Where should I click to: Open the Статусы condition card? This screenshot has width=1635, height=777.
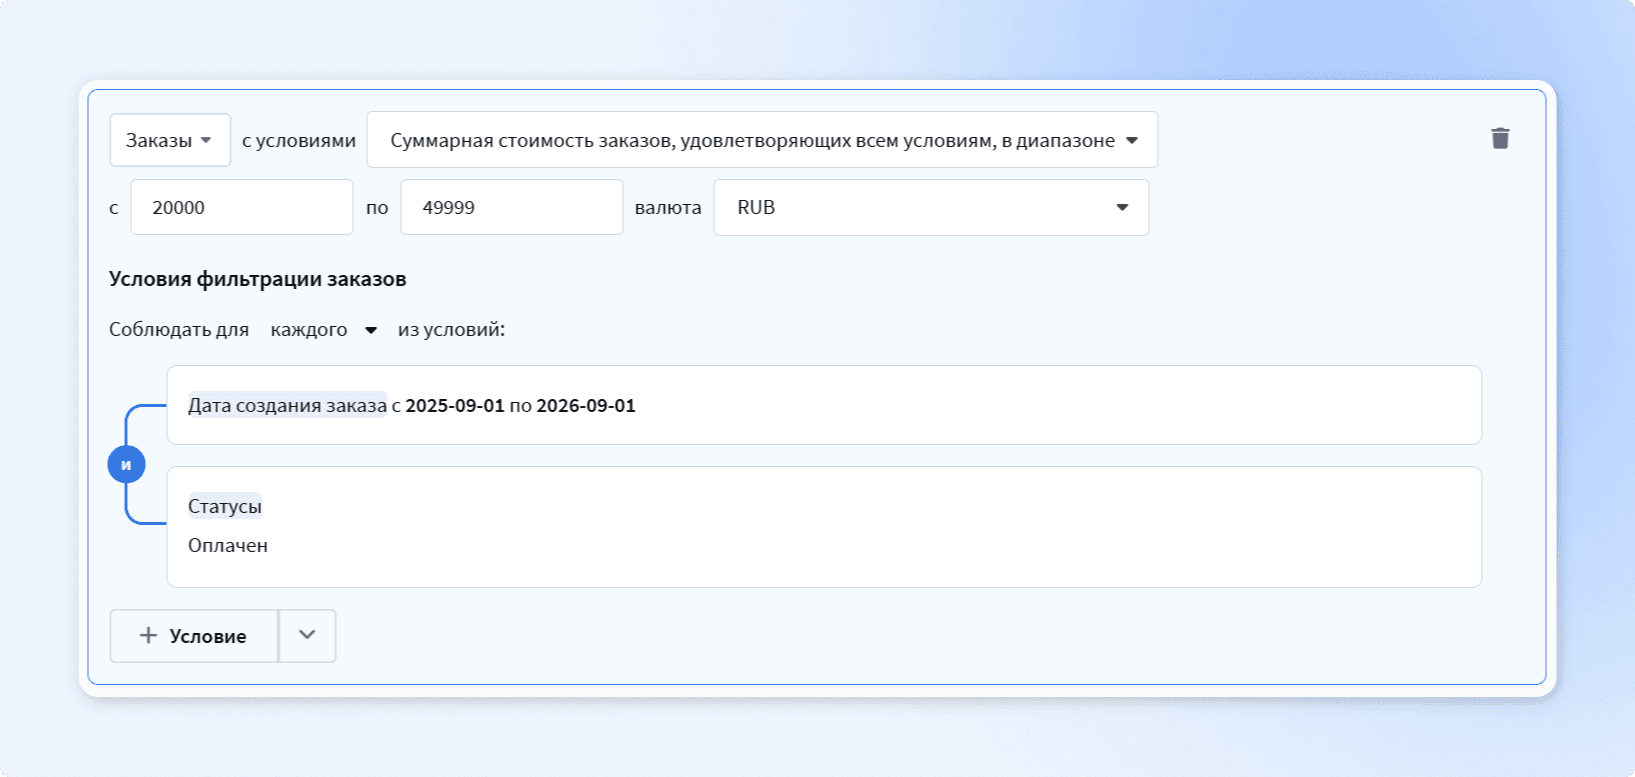(824, 527)
